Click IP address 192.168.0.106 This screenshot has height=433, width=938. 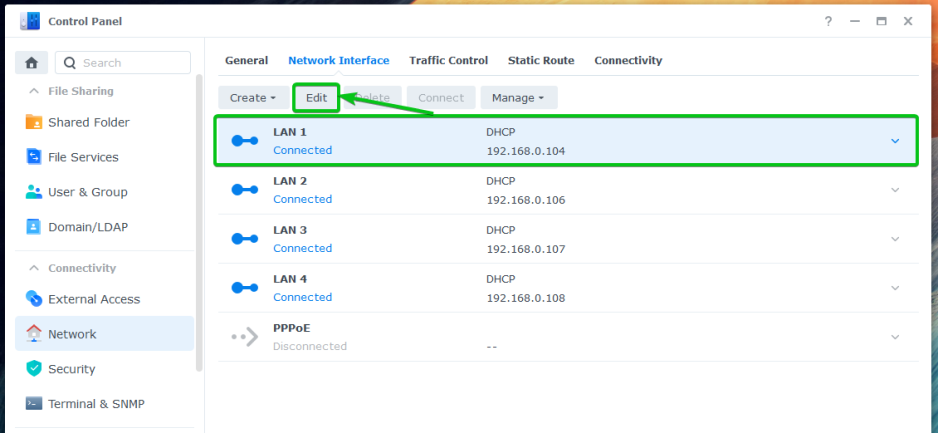point(526,200)
